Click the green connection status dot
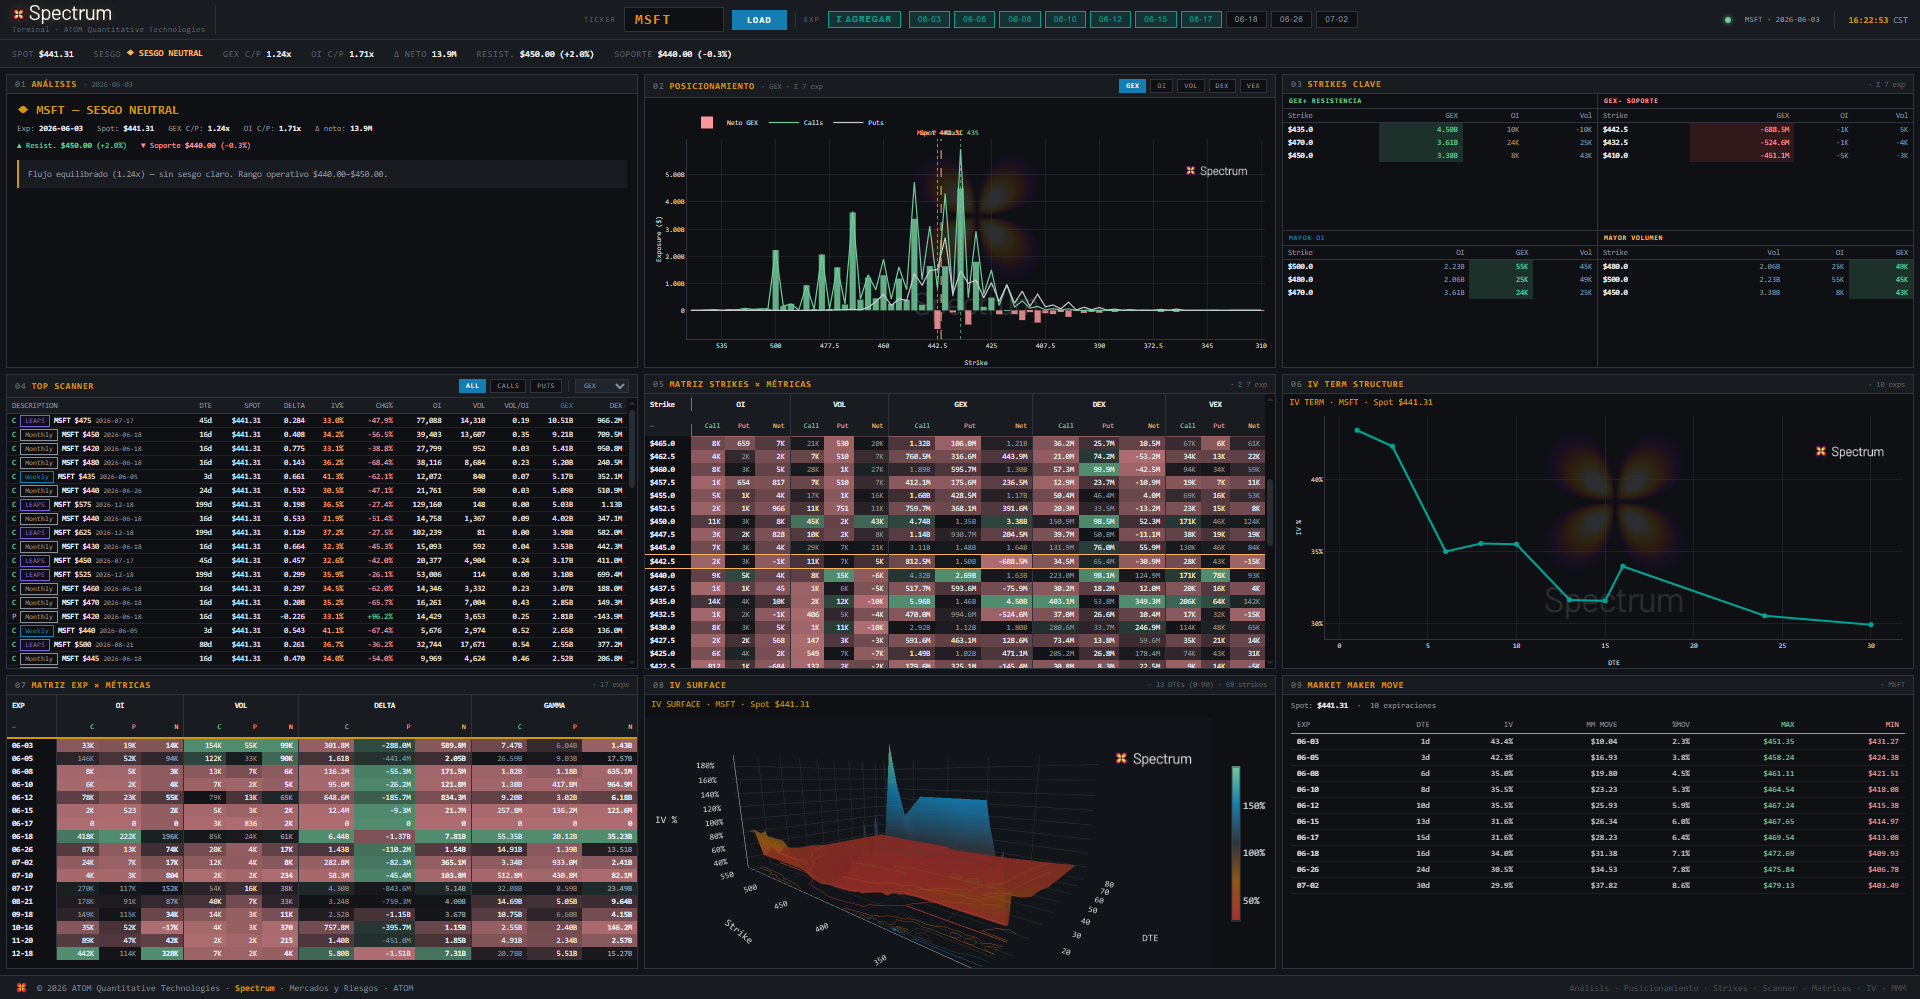 (x=1727, y=20)
